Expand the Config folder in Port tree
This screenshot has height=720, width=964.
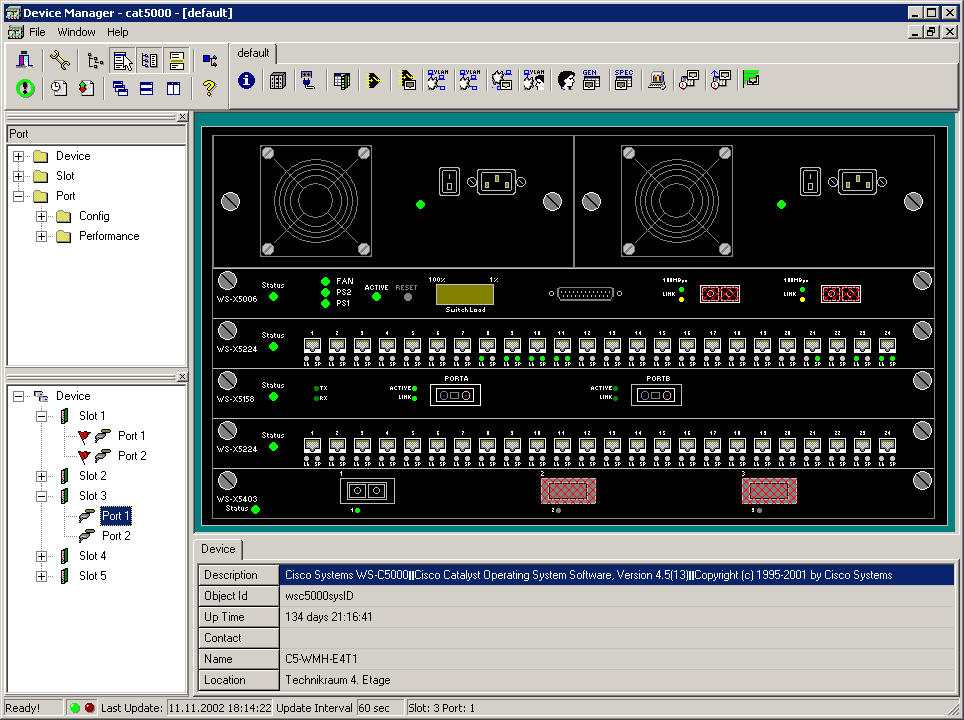tap(41, 216)
